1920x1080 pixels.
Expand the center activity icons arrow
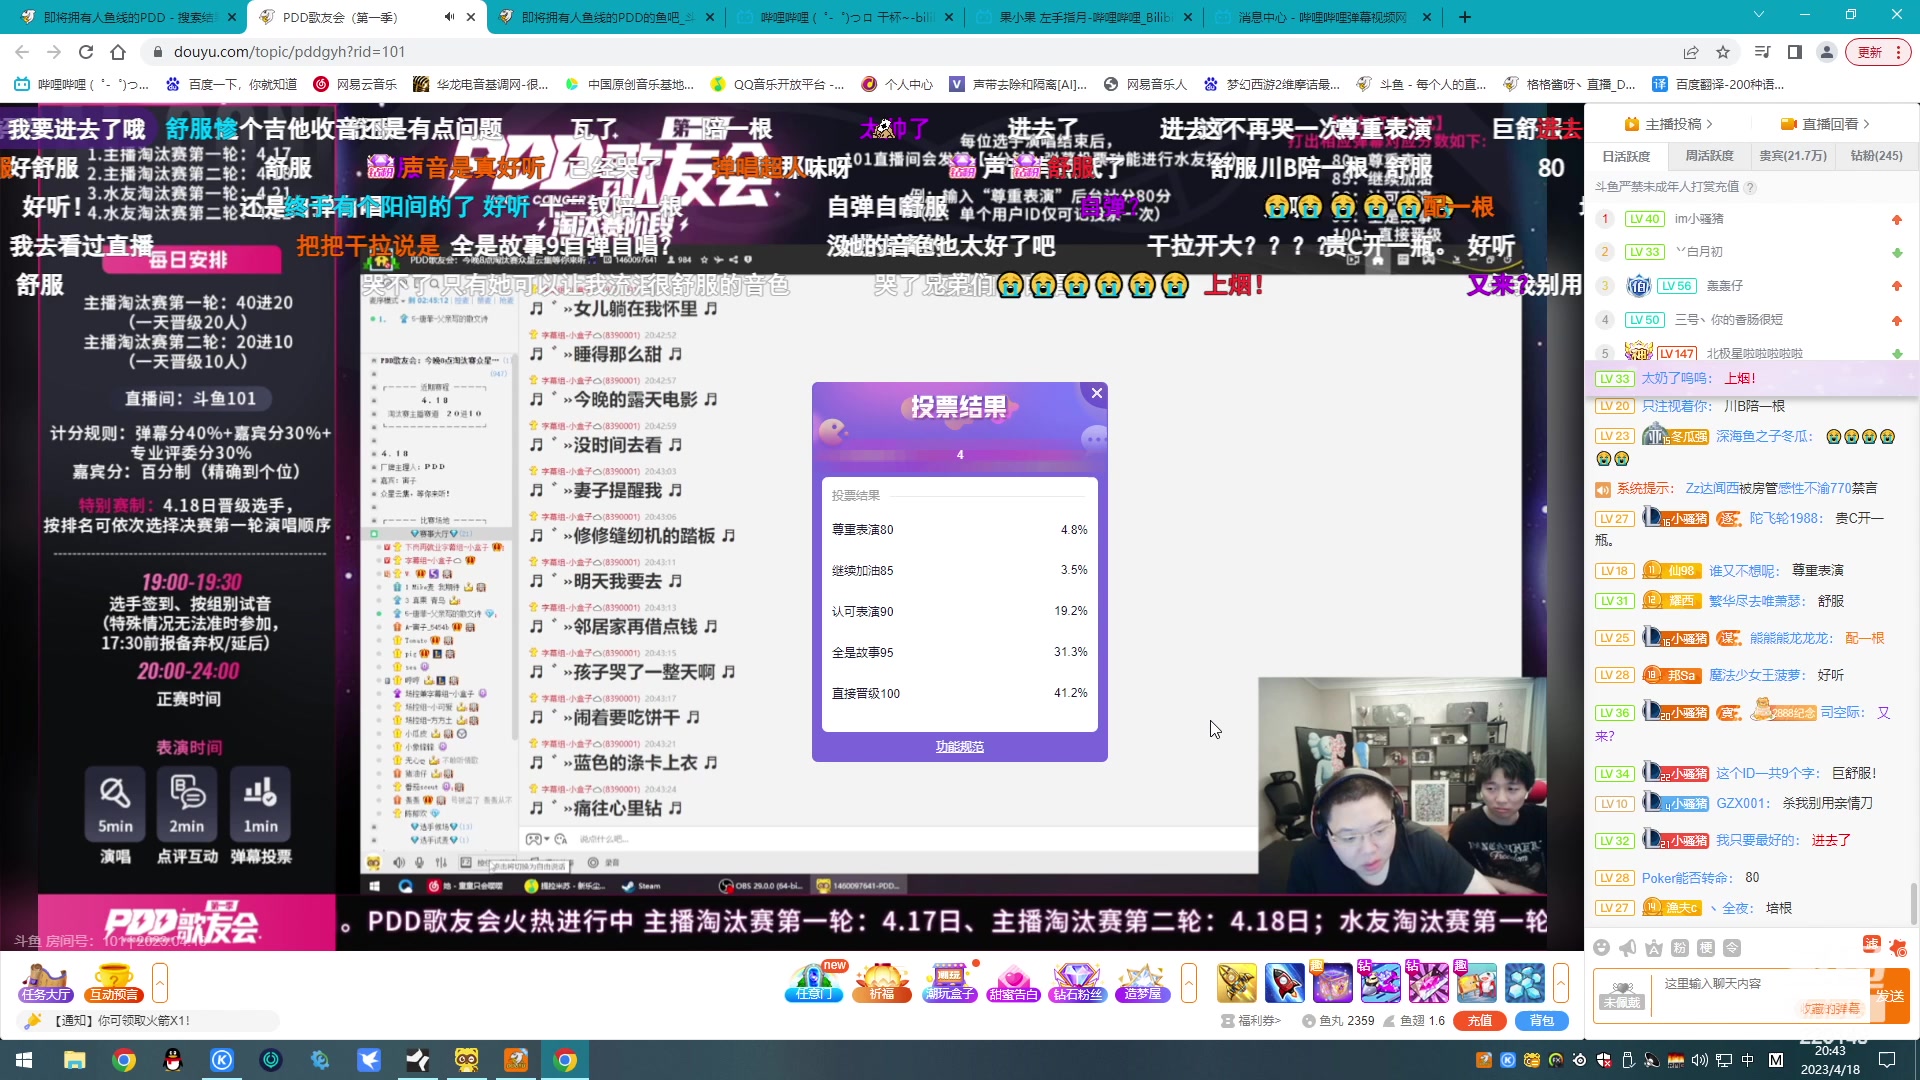[x=1189, y=983]
